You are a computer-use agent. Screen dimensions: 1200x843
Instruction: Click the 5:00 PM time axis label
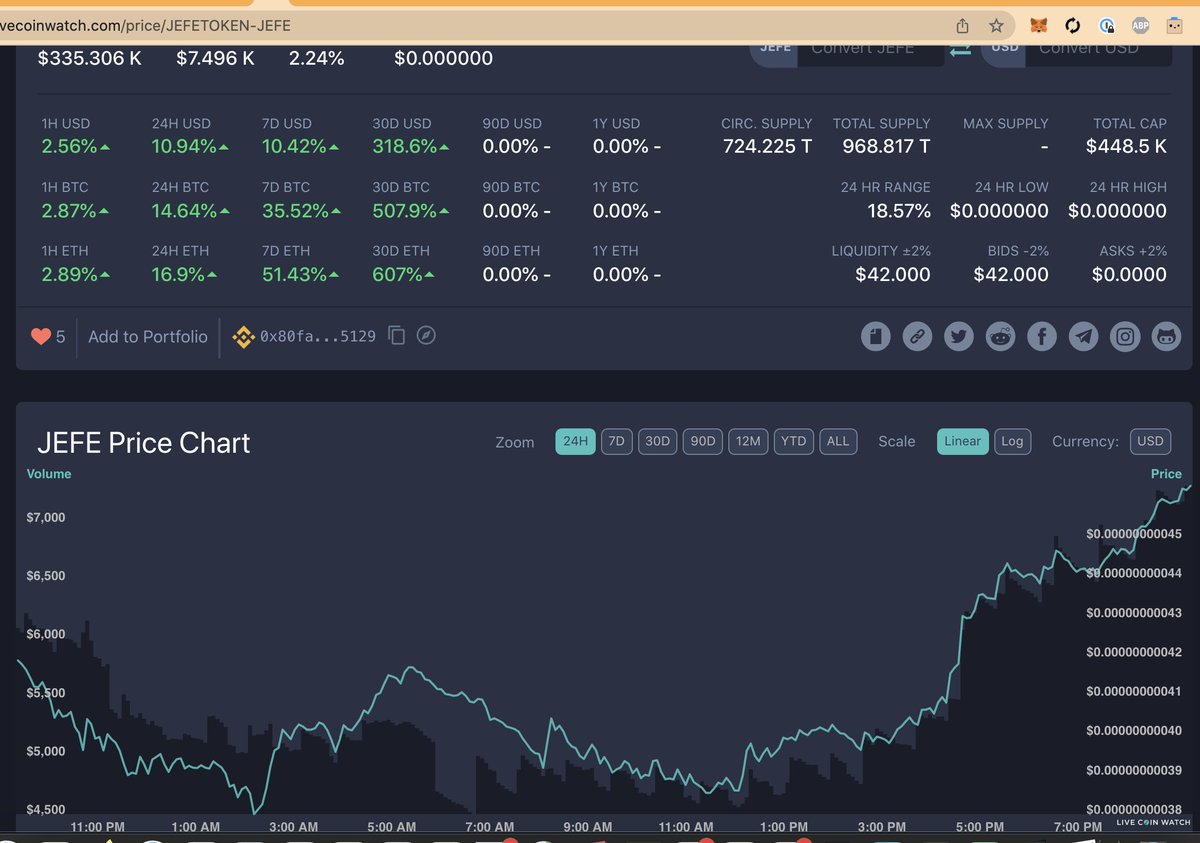[x=979, y=827]
